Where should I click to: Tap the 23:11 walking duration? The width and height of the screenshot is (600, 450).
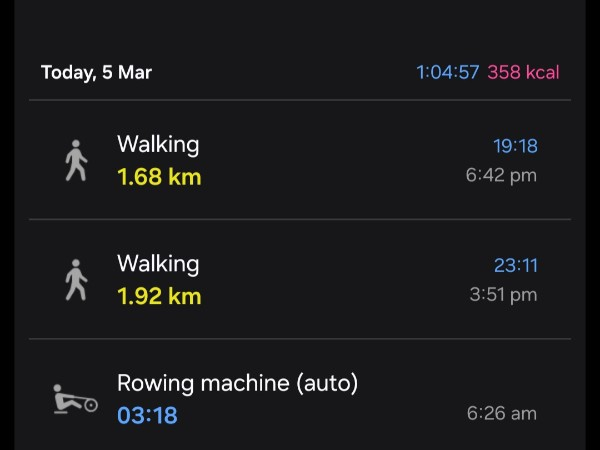click(x=515, y=265)
